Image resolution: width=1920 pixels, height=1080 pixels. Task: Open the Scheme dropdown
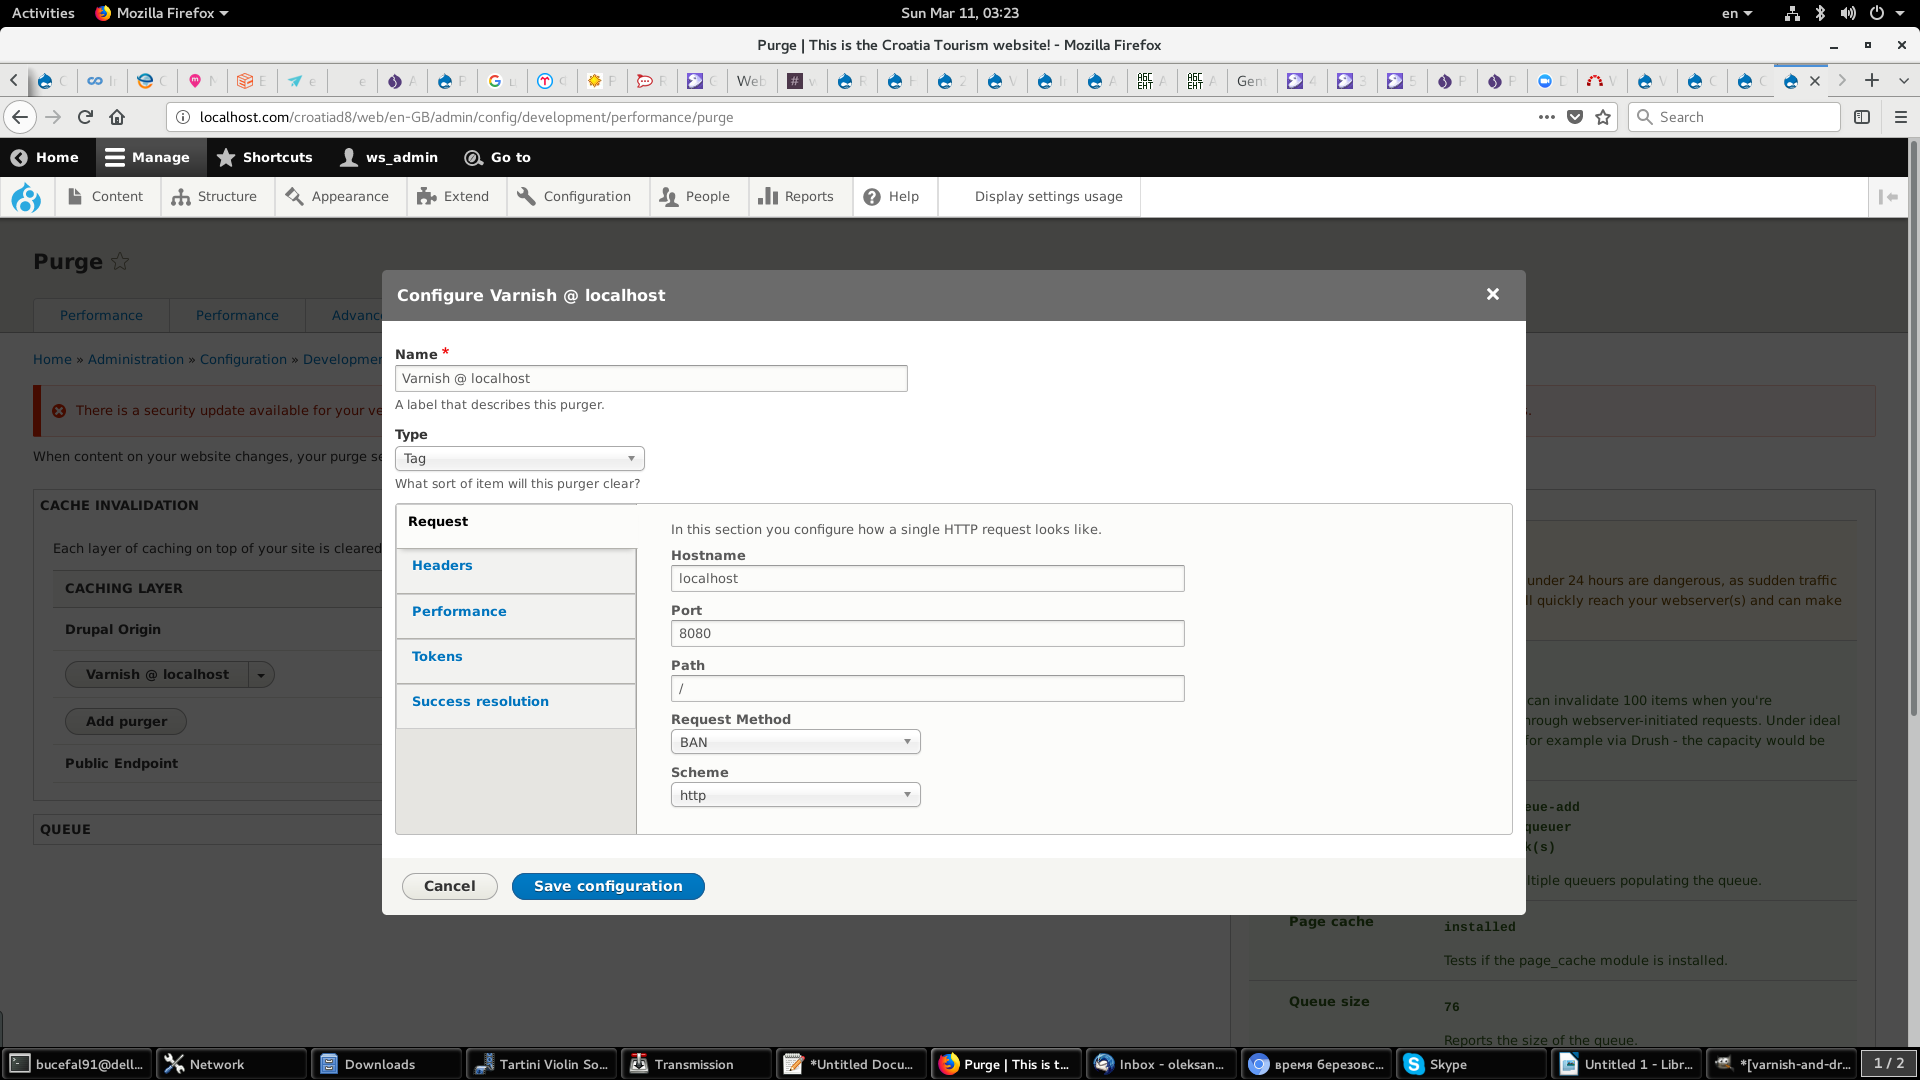[x=796, y=795]
